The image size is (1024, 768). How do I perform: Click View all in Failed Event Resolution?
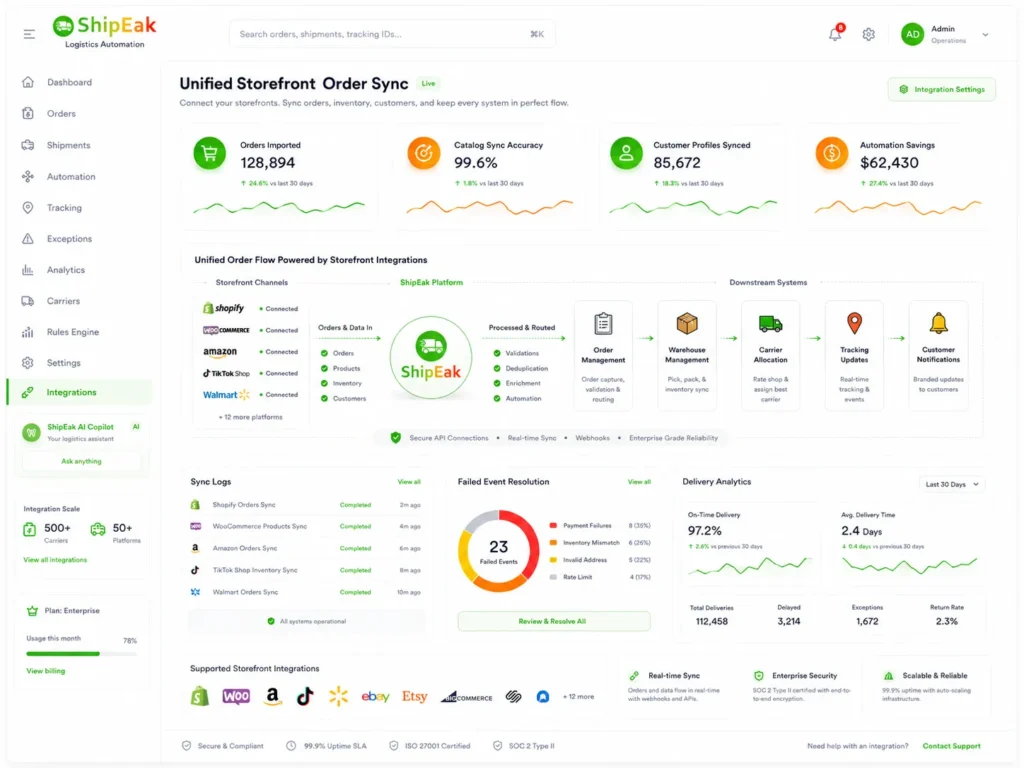tap(639, 482)
